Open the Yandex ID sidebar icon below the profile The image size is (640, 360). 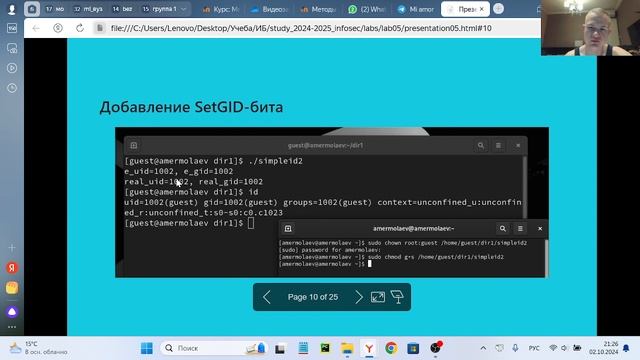tap(12, 28)
